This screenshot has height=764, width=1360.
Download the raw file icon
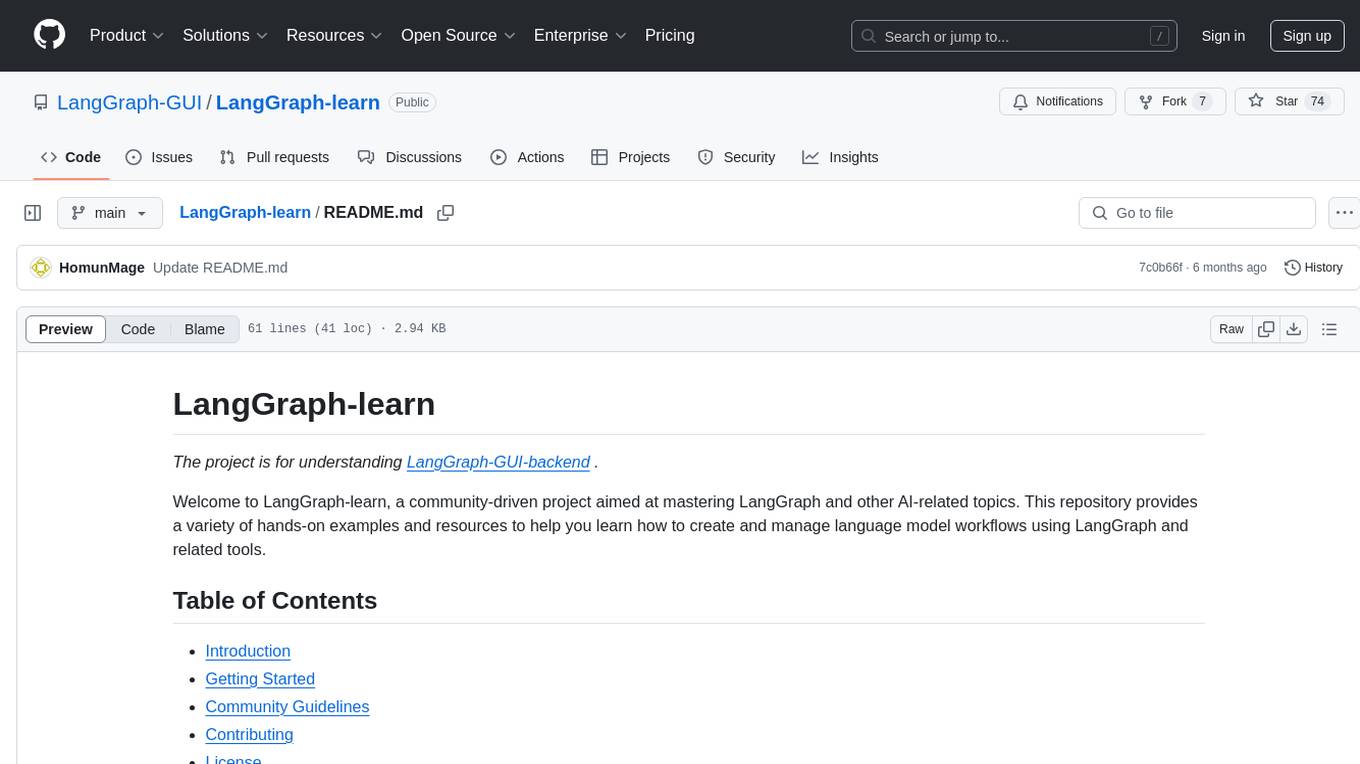[1294, 329]
